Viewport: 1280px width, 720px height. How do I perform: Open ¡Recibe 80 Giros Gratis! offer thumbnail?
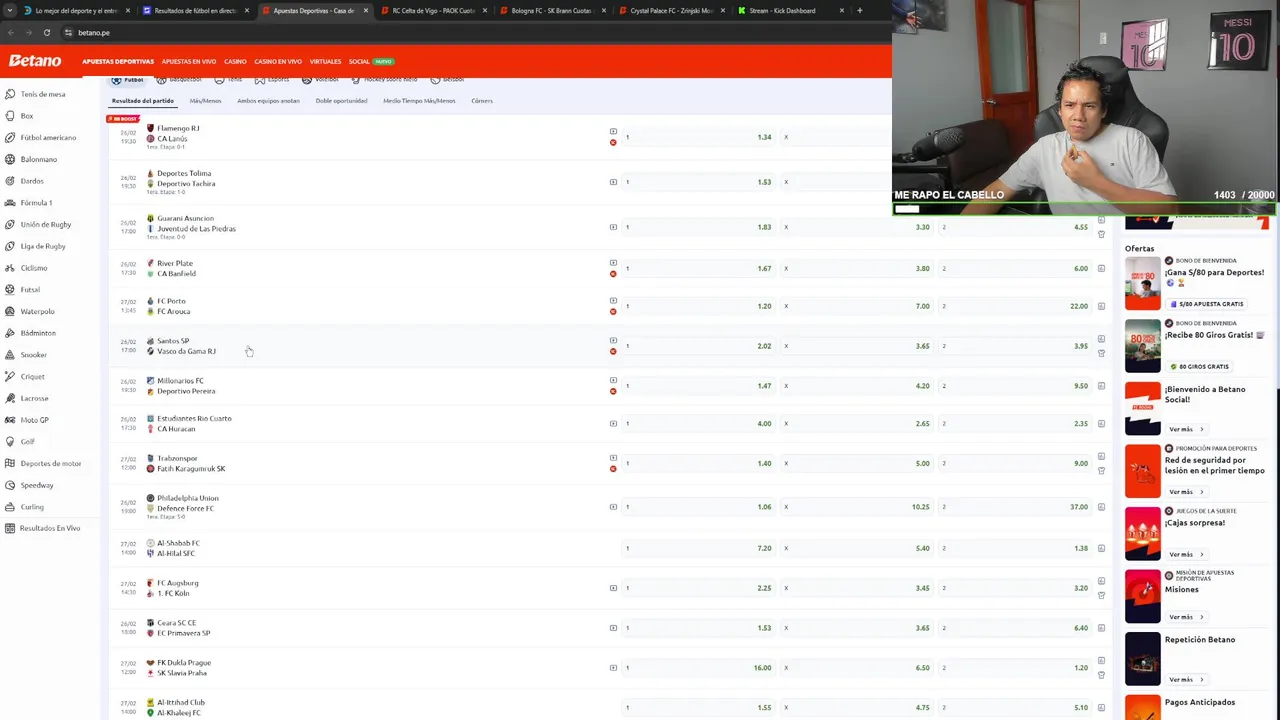[x=1143, y=346]
